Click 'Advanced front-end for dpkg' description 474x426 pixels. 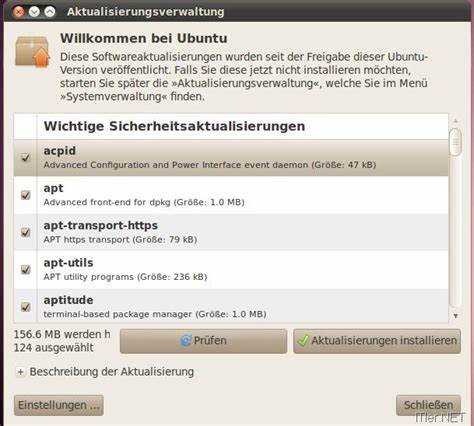pyautogui.click(x=107, y=202)
